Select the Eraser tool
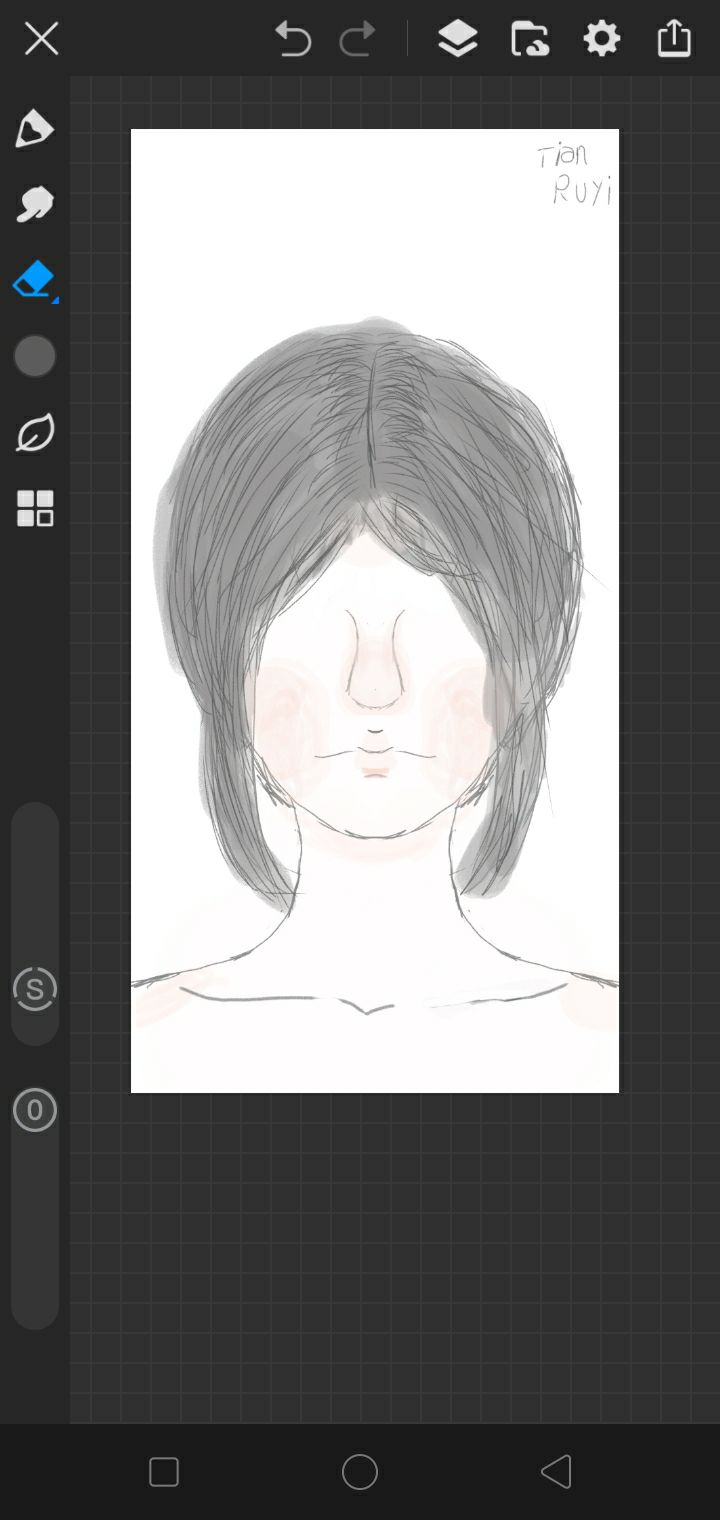The width and height of the screenshot is (720, 1520). point(34,280)
